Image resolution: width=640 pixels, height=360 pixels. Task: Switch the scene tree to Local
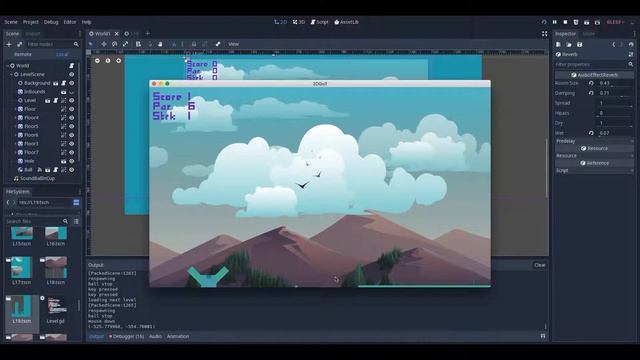pos(62,54)
